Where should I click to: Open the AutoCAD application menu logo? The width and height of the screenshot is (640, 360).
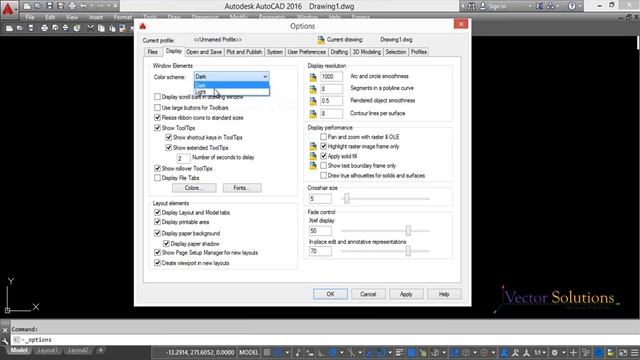click(8, 9)
